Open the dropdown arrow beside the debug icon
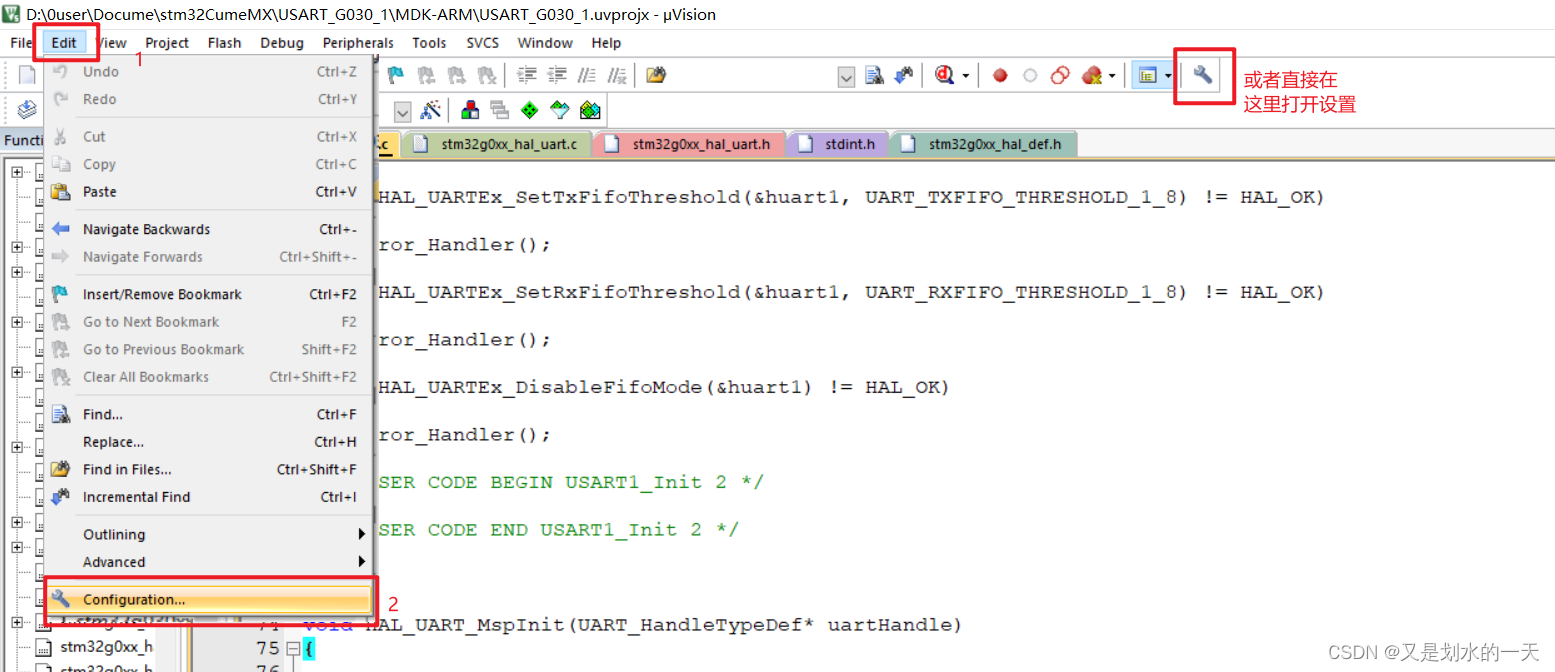Screen dimensions: 1555x672 (x=966, y=76)
